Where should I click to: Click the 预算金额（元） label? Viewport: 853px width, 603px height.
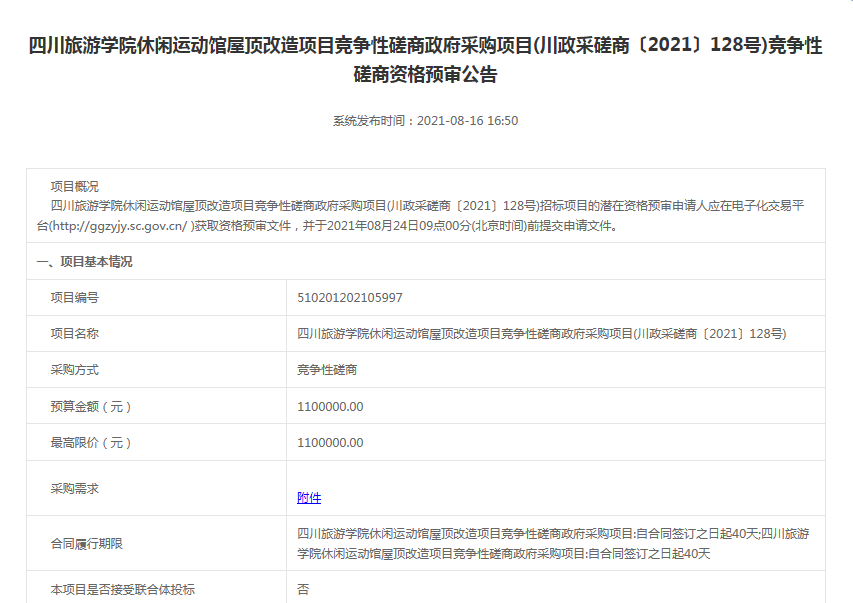(91, 407)
